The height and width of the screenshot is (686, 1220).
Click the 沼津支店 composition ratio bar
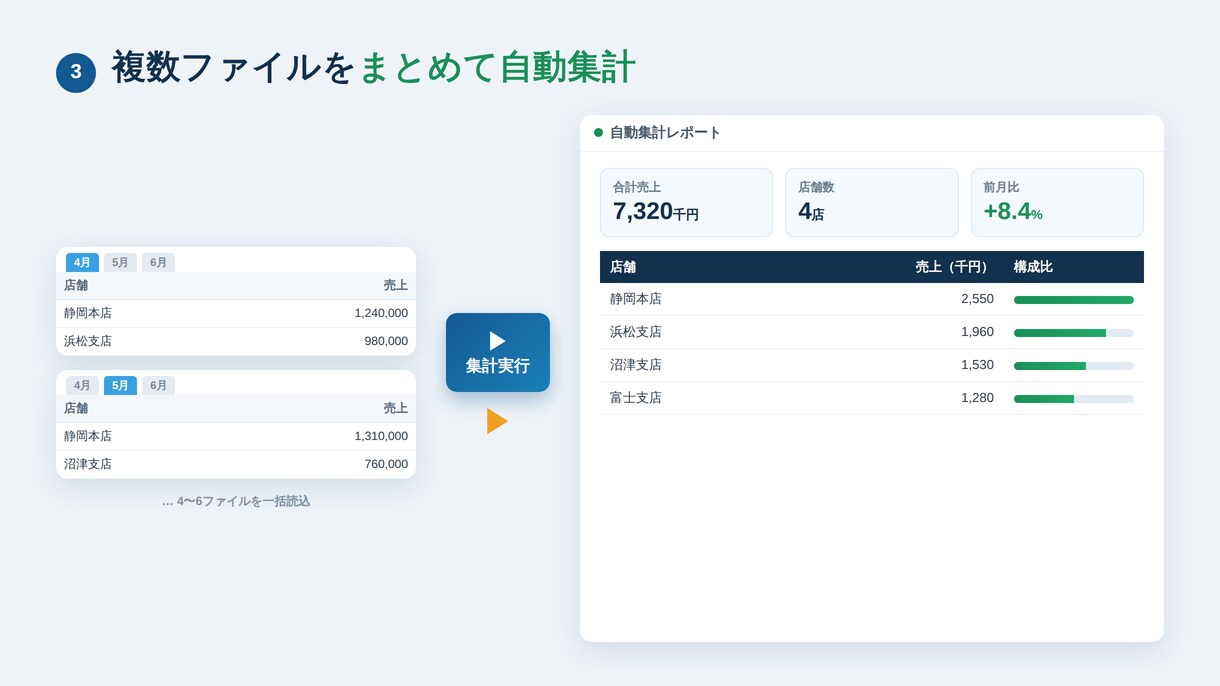pyautogui.click(x=1074, y=366)
